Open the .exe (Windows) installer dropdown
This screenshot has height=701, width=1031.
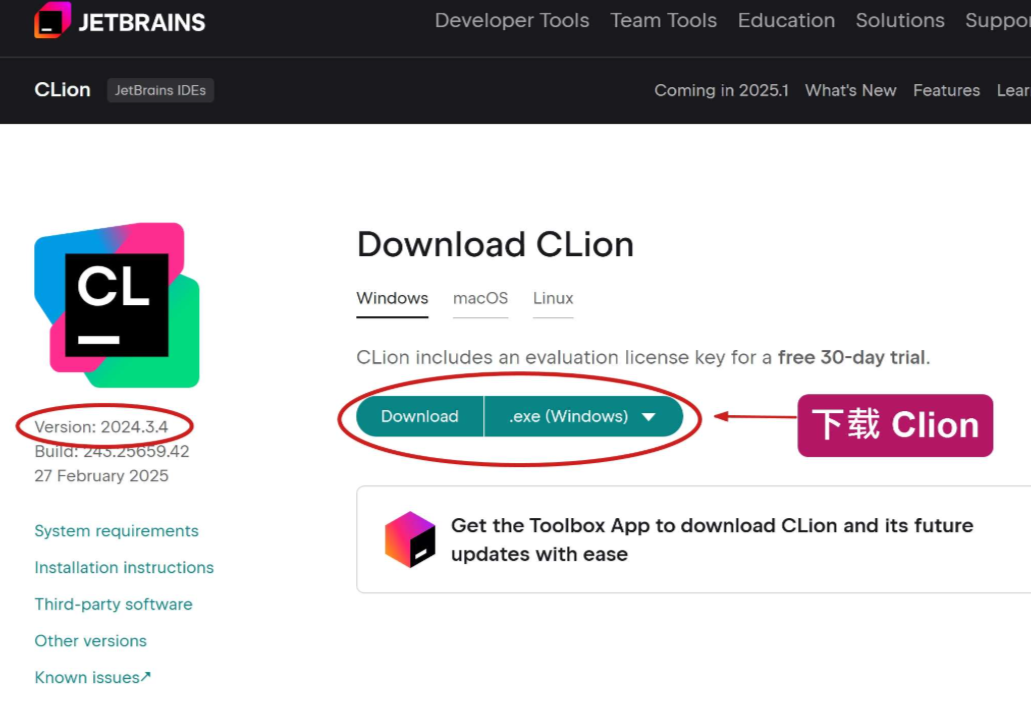point(583,416)
